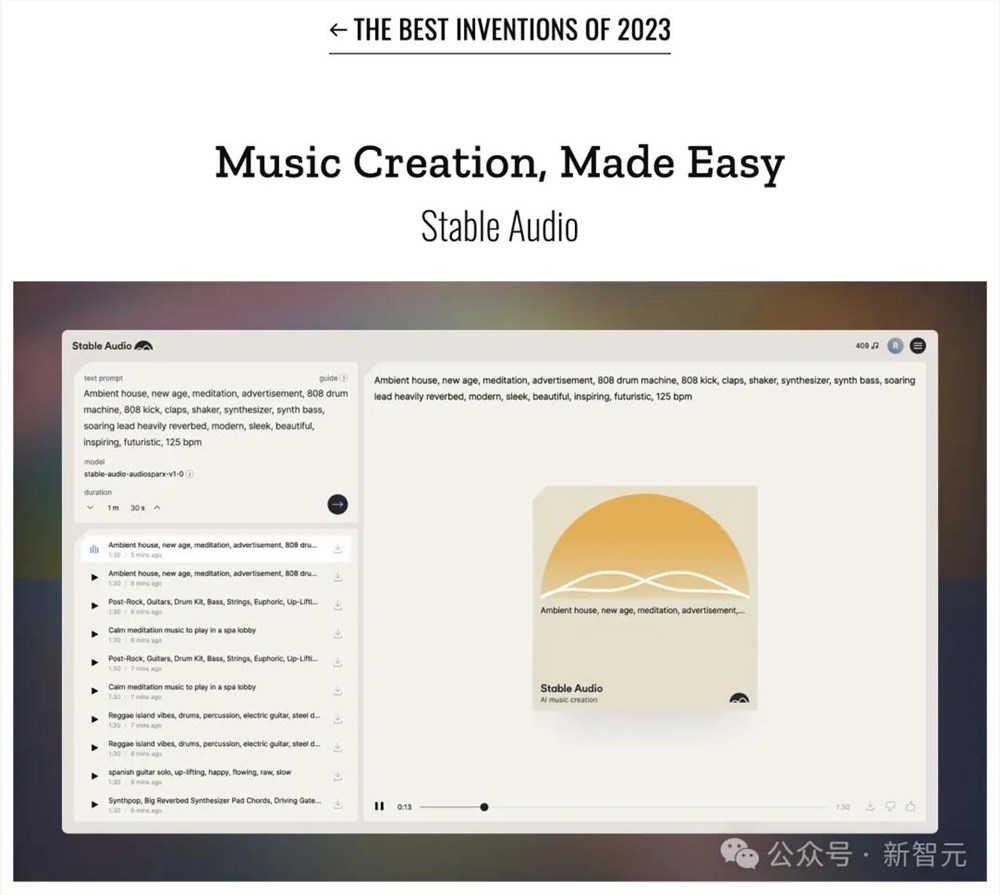Click the 0:13 elapsed time label
This screenshot has width=1000, height=895.
404,807
